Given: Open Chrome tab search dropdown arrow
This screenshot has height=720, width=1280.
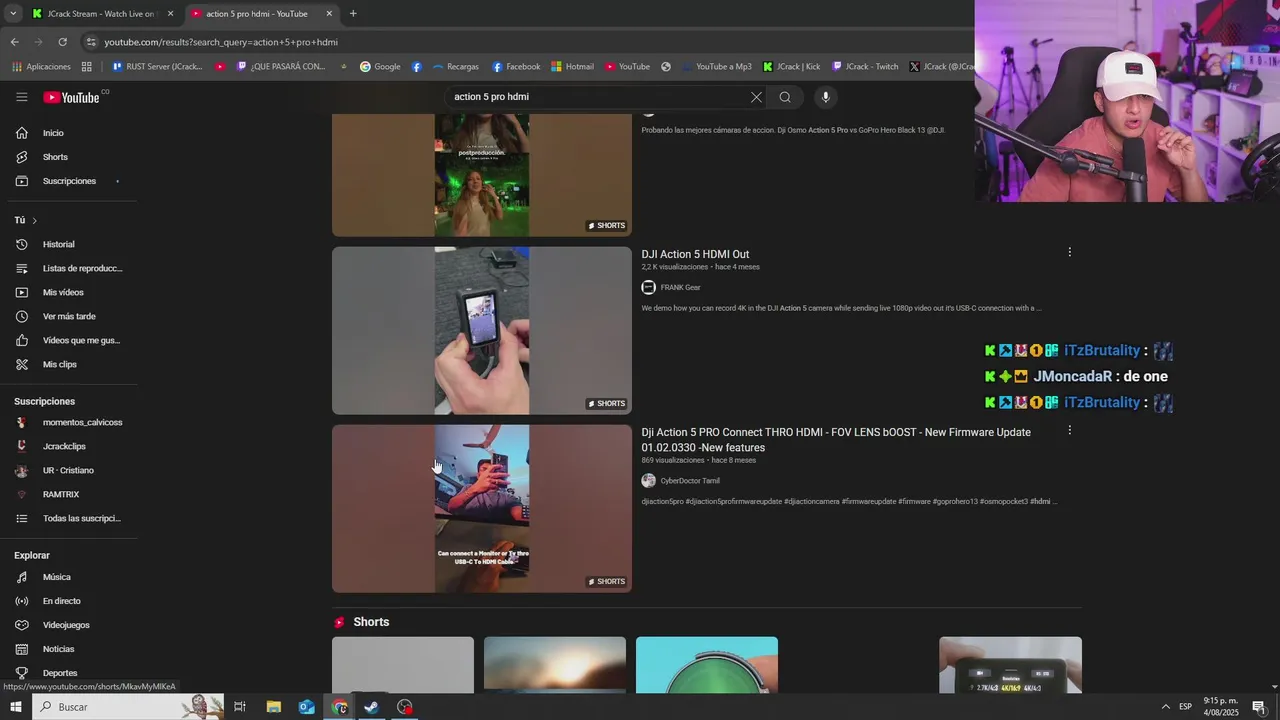Looking at the screenshot, I should [13, 14].
